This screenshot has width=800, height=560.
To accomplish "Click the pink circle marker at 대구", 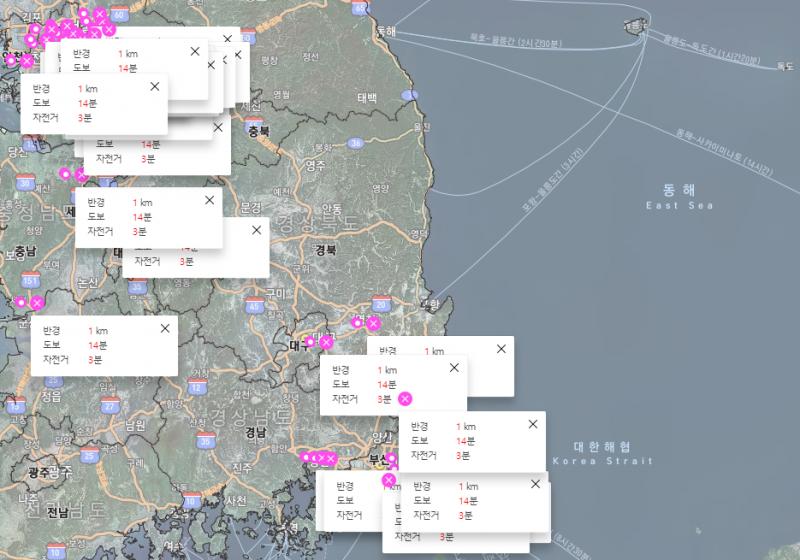I will (310, 341).
